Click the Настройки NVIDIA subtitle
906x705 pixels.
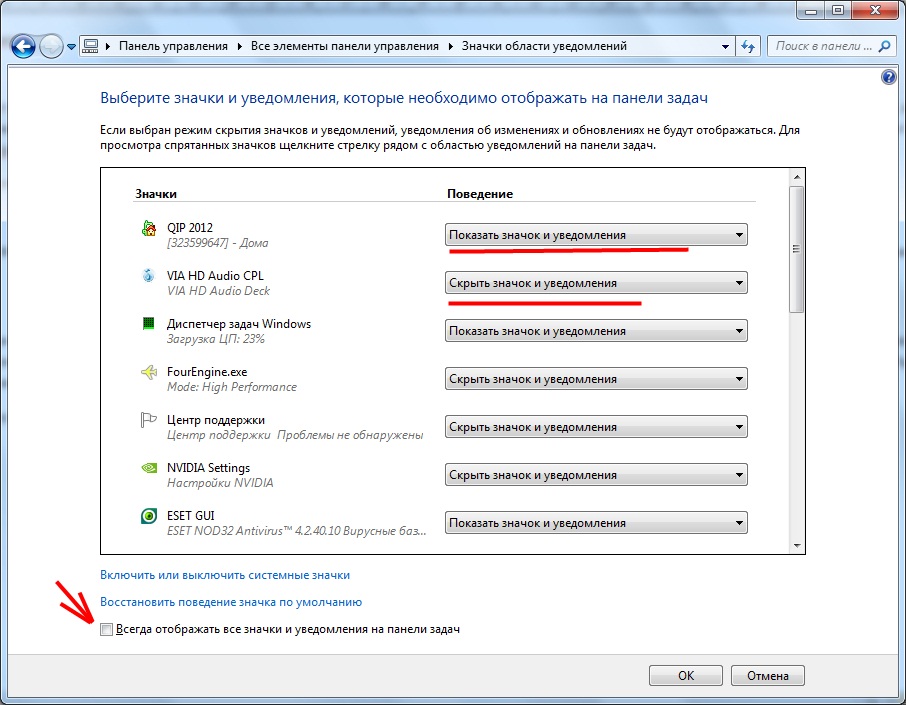220,483
